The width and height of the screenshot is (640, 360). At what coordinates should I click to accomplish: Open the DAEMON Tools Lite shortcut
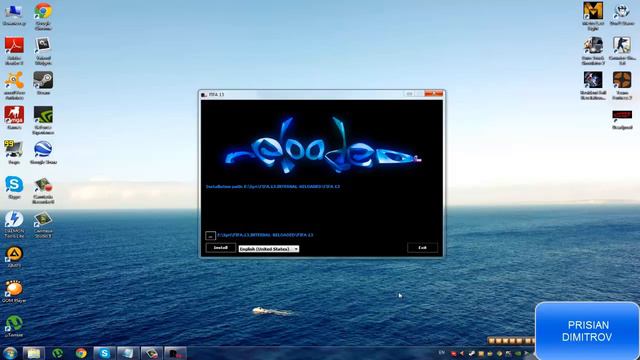click(x=14, y=224)
